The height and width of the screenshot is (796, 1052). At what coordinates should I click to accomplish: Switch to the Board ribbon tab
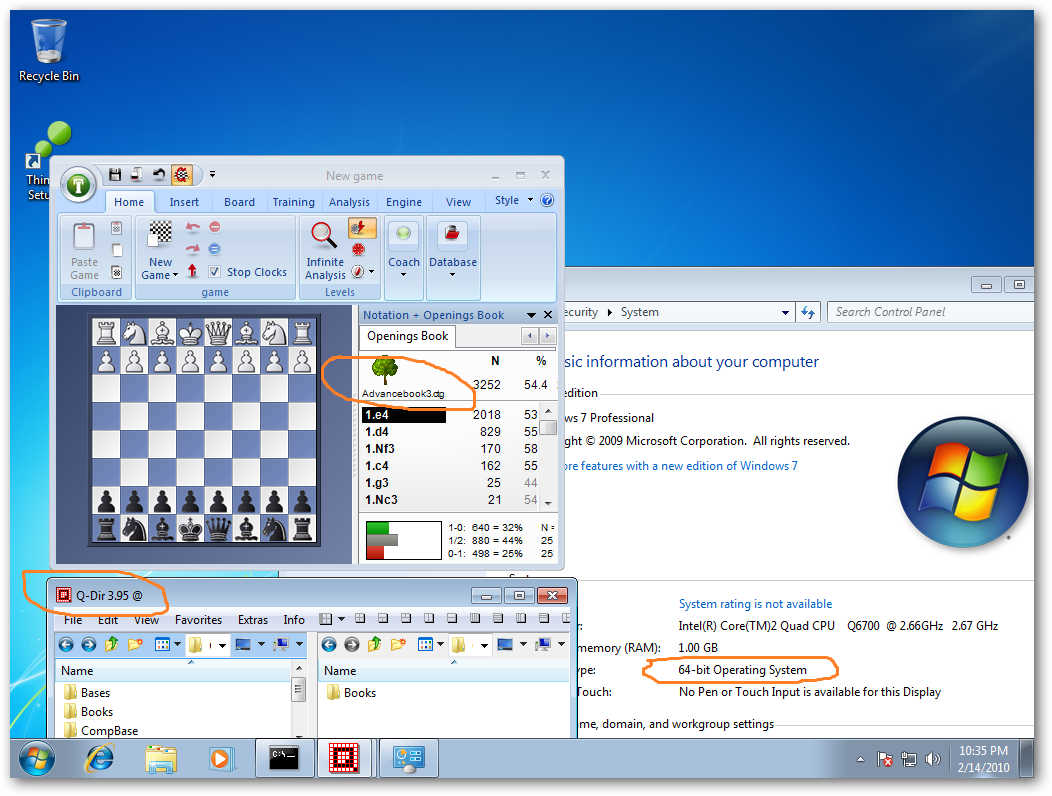click(x=240, y=202)
